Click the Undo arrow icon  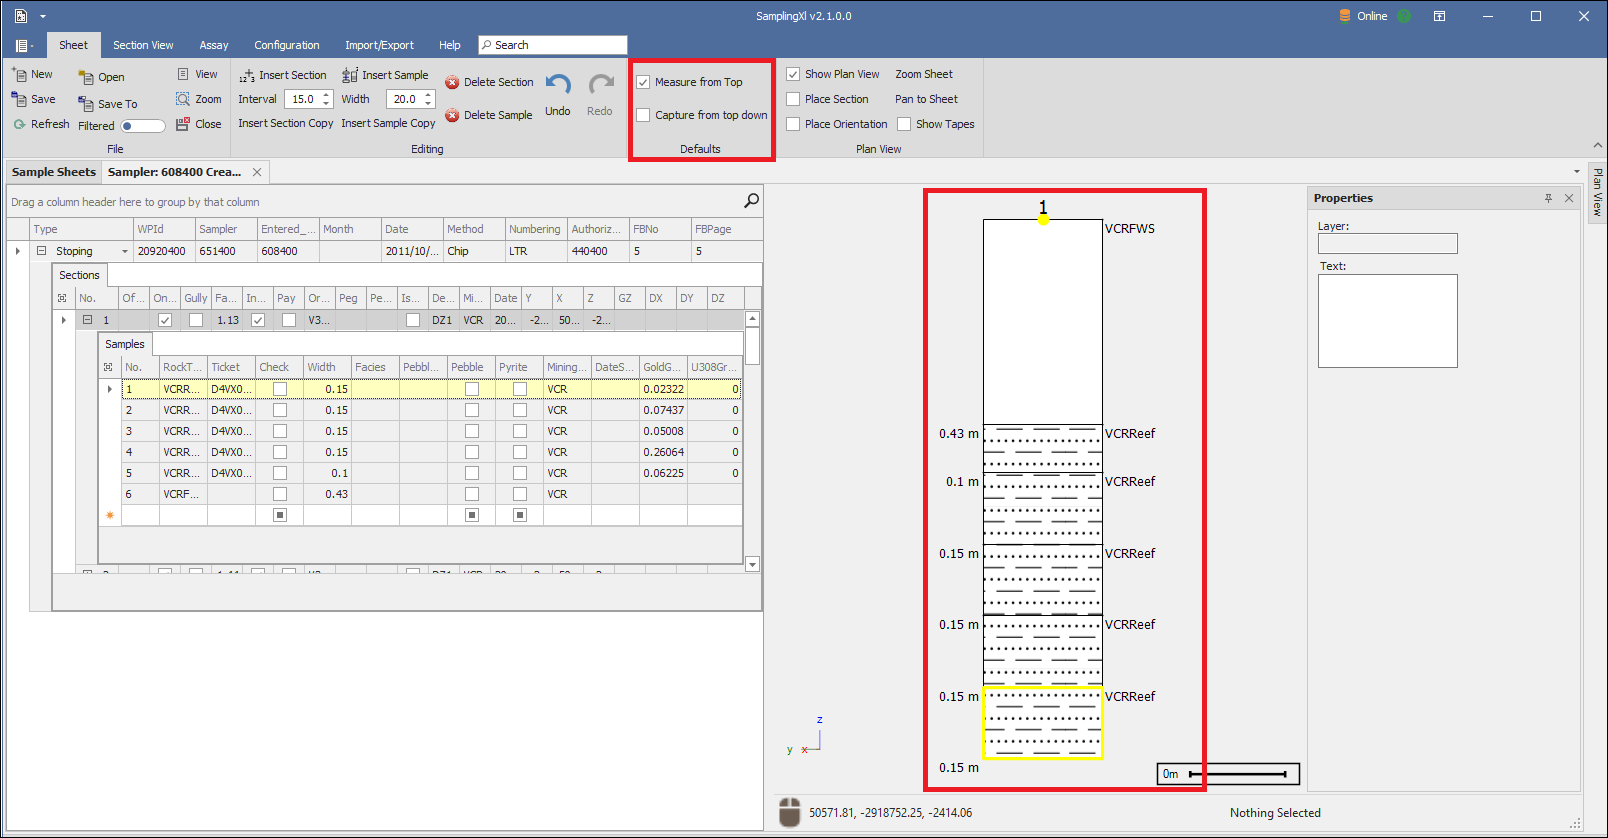click(x=558, y=85)
